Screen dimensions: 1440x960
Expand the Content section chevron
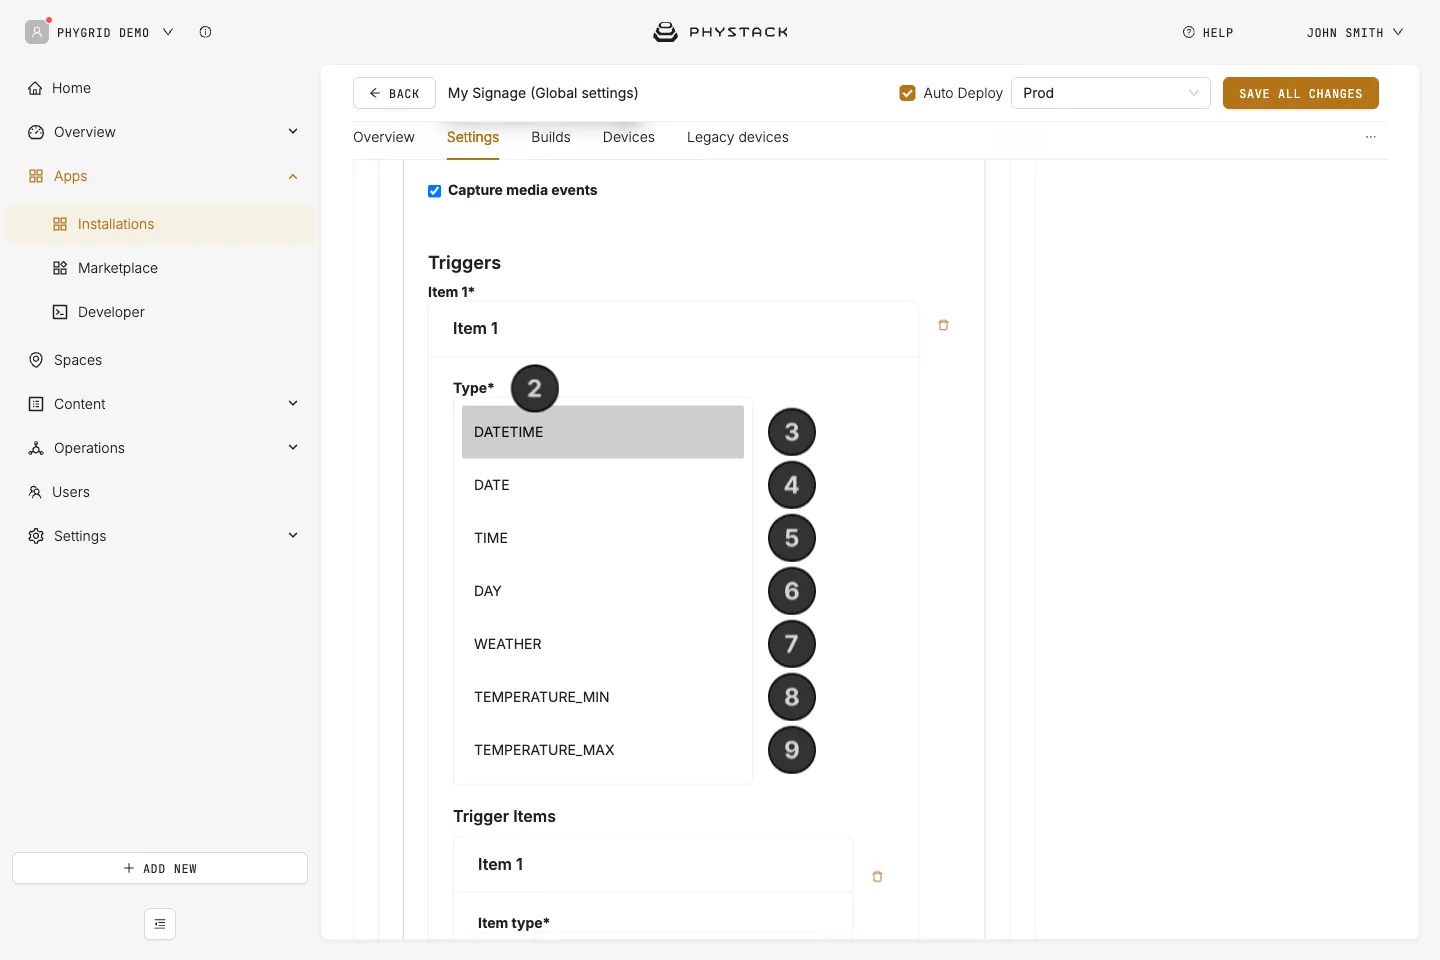[x=293, y=403]
